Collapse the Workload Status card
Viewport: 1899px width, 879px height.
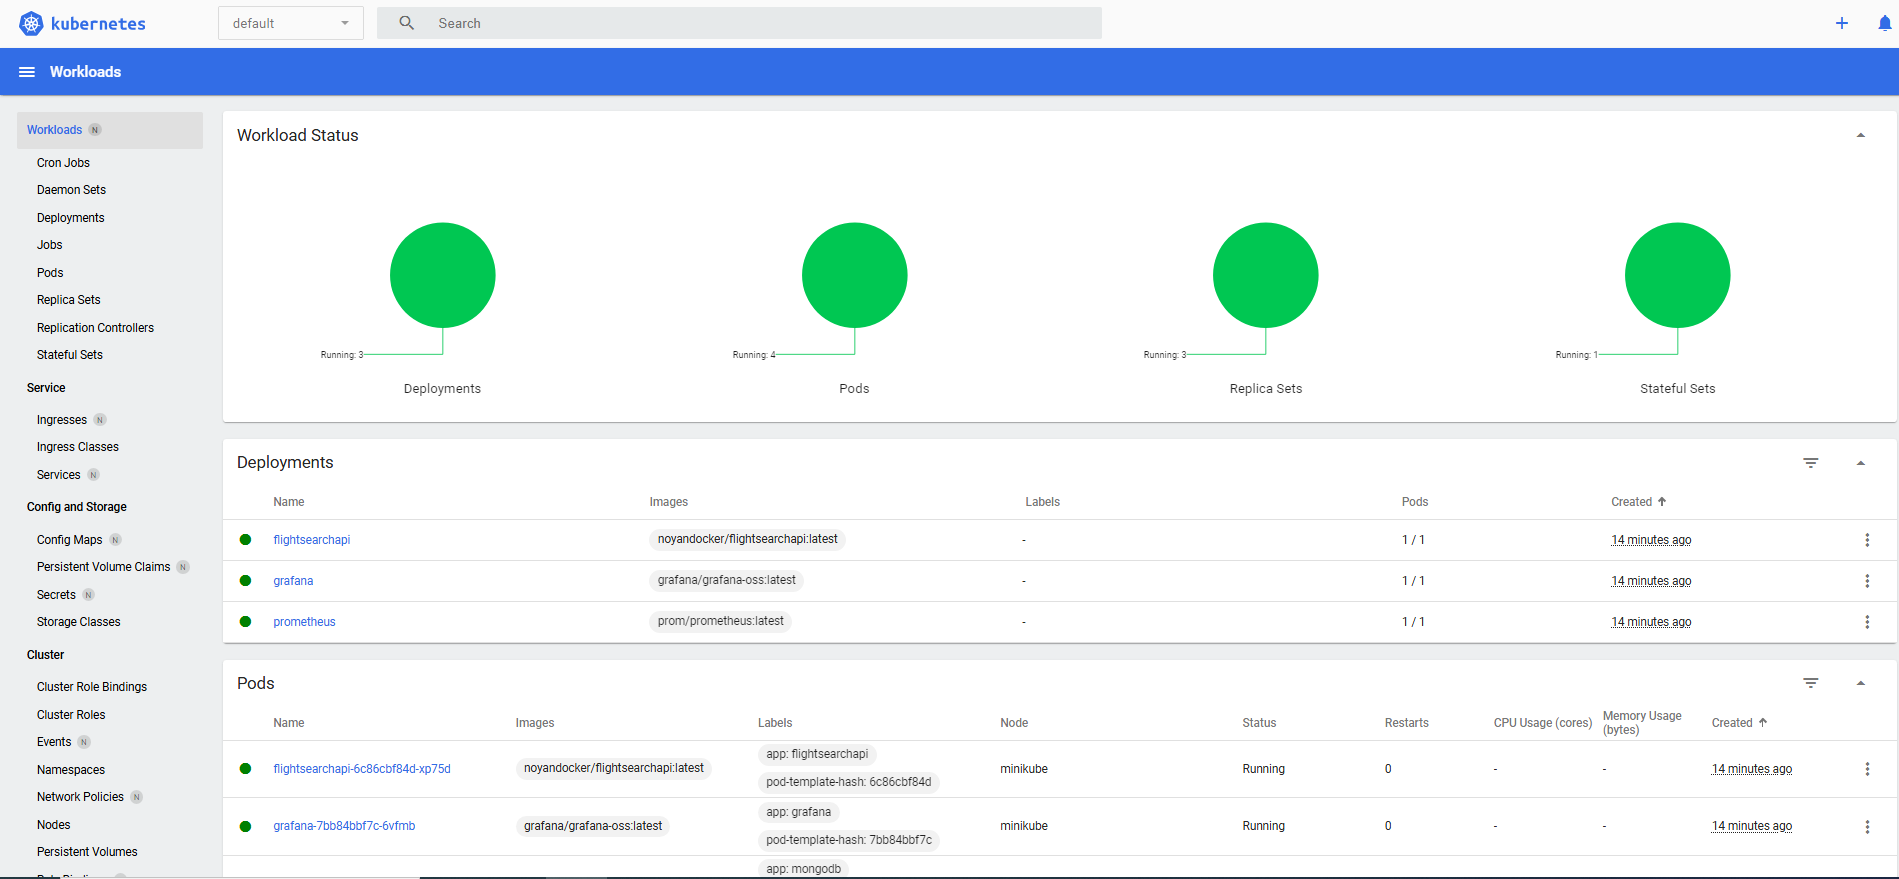(x=1861, y=136)
